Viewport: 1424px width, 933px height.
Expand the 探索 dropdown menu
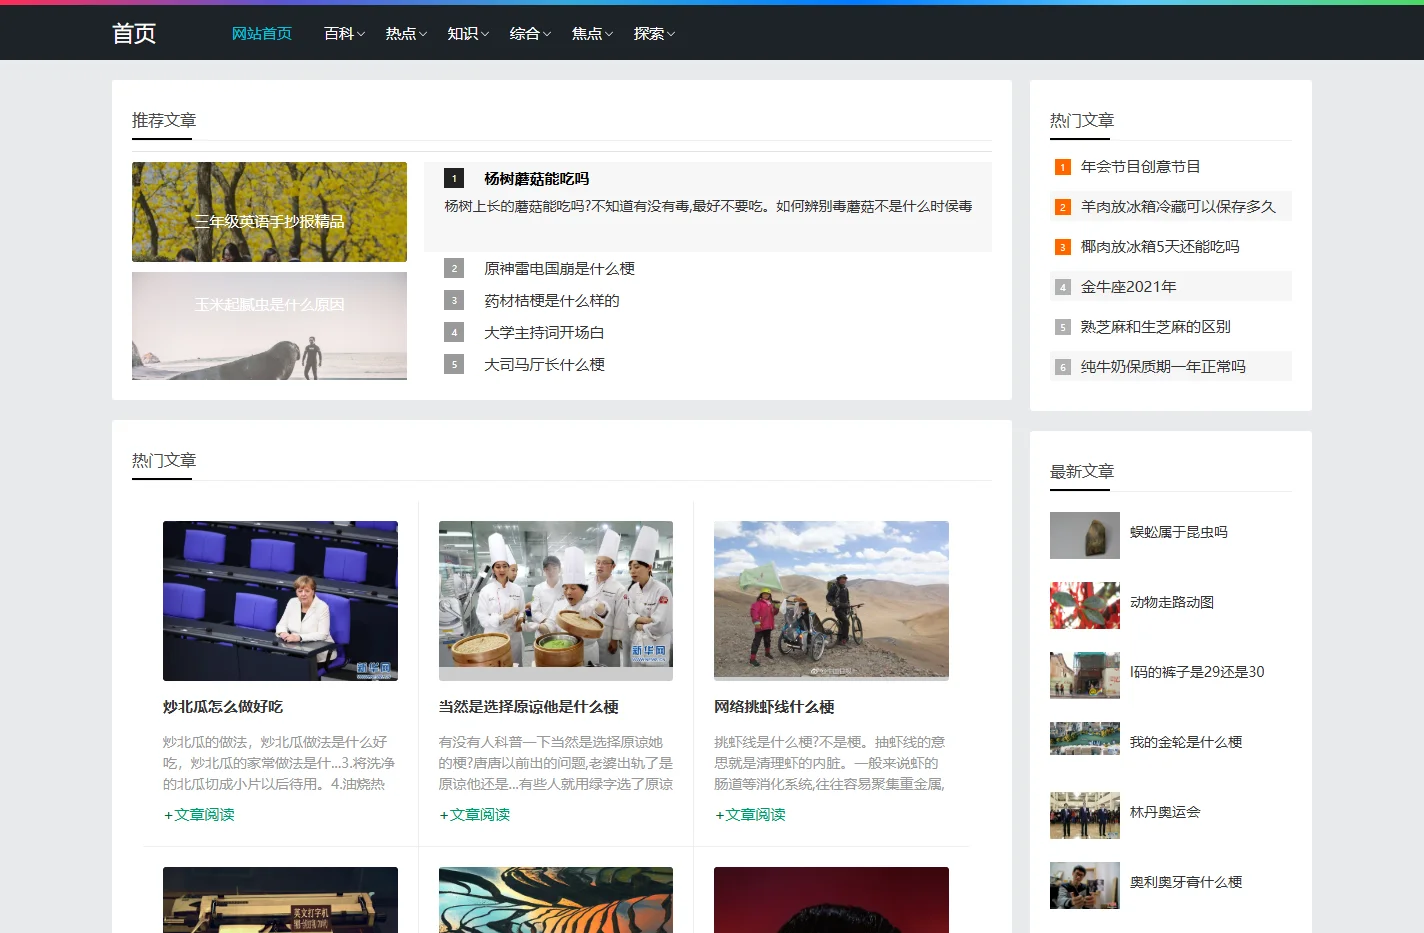tap(654, 34)
